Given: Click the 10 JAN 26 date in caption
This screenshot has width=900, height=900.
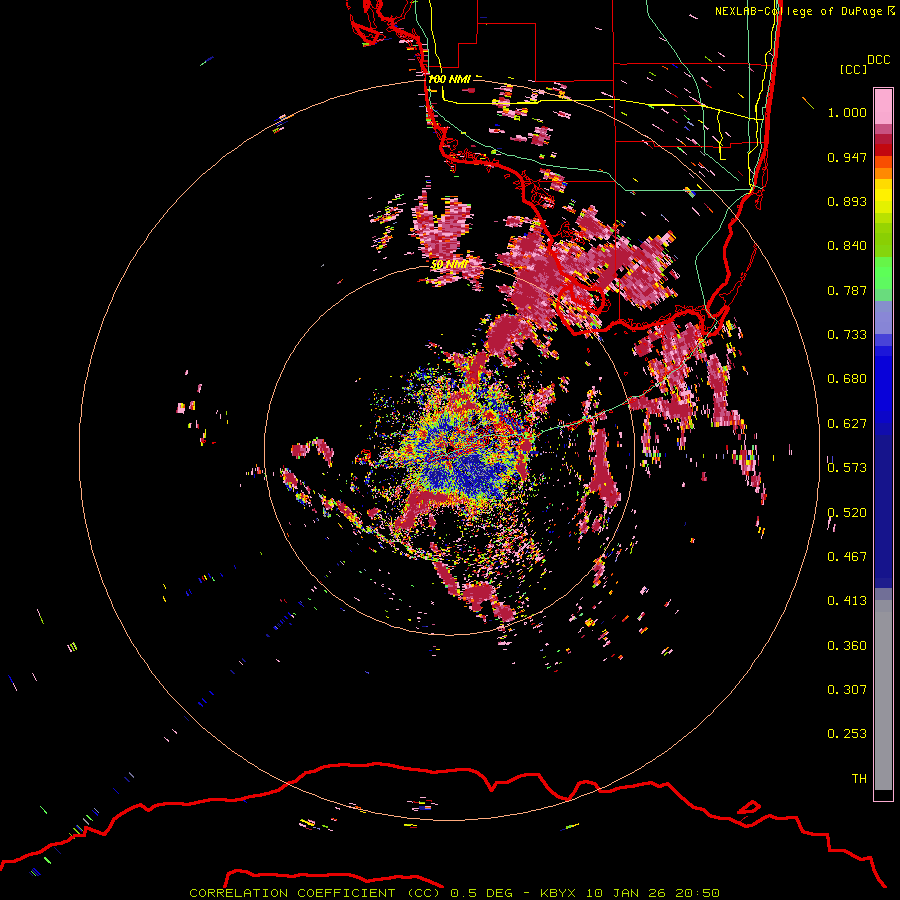Looking at the screenshot, I should tap(627, 893).
